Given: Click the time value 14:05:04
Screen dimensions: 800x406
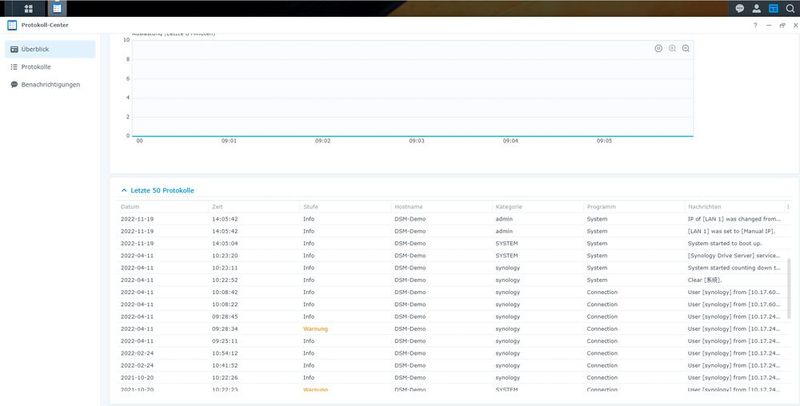Looking at the screenshot, I should (225, 243).
